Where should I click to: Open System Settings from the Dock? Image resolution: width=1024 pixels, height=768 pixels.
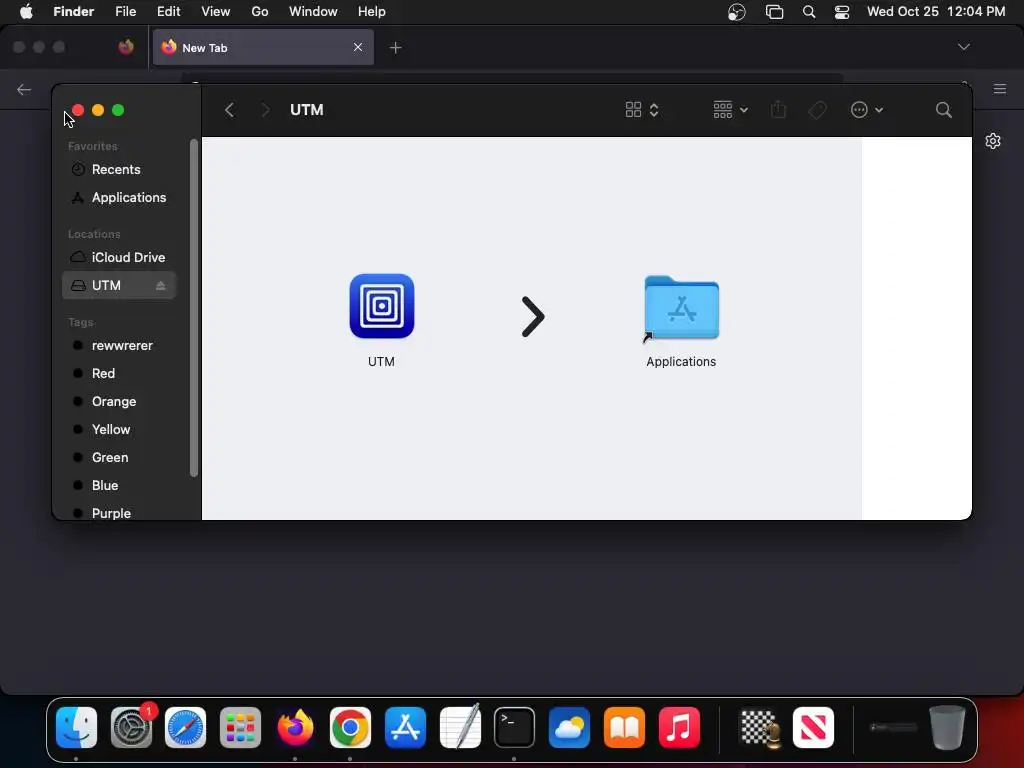(131, 728)
